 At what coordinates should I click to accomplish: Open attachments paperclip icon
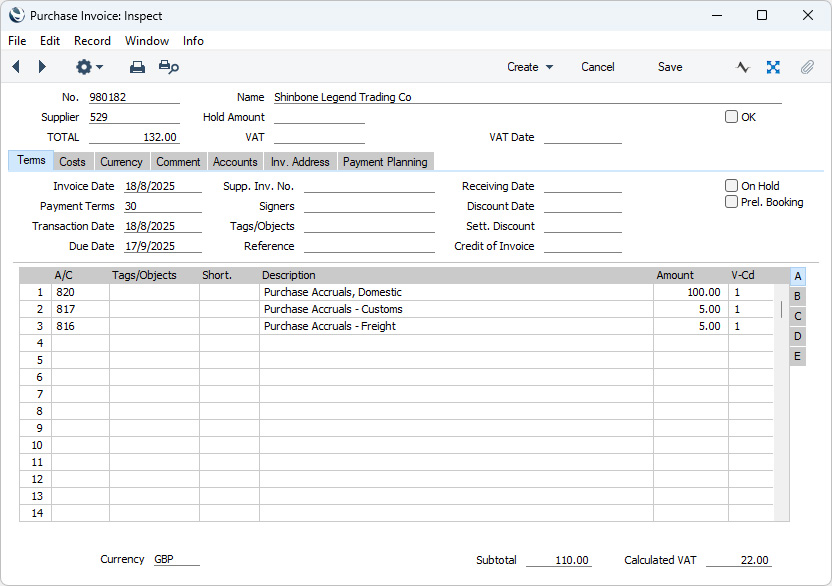[807, 67]
